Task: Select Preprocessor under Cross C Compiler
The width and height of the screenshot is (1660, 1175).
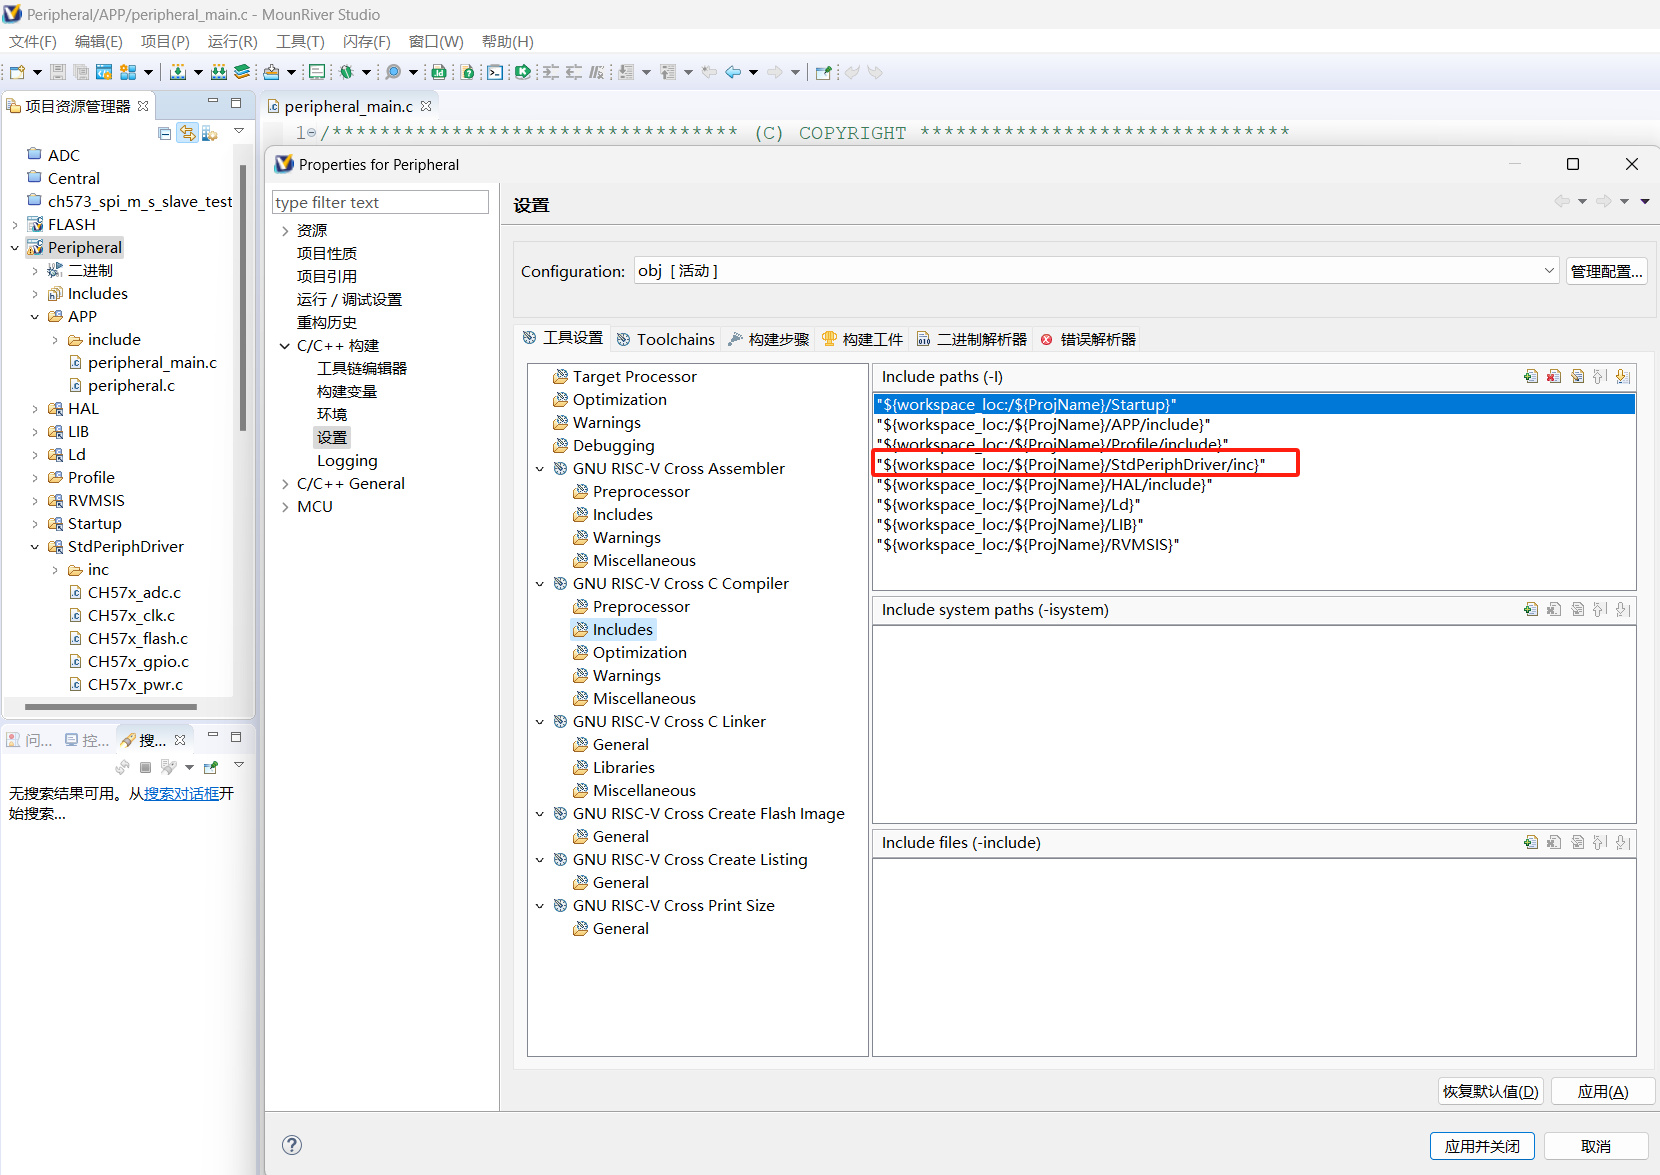Action: (x=640, y=607)
